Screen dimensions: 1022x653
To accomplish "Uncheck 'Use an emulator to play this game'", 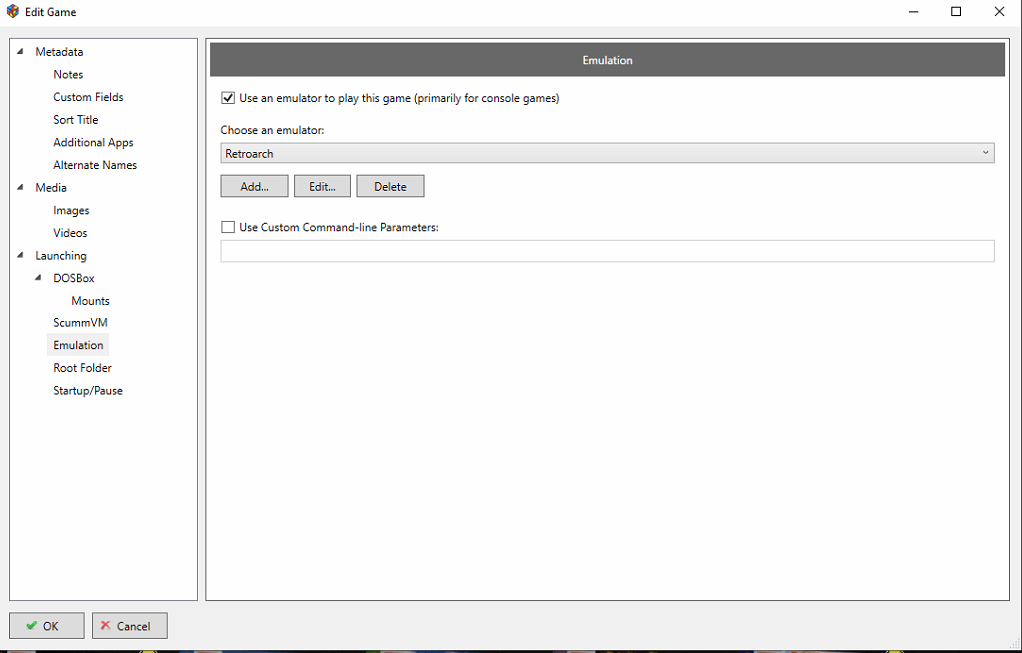I will click(x=228, y=98).
